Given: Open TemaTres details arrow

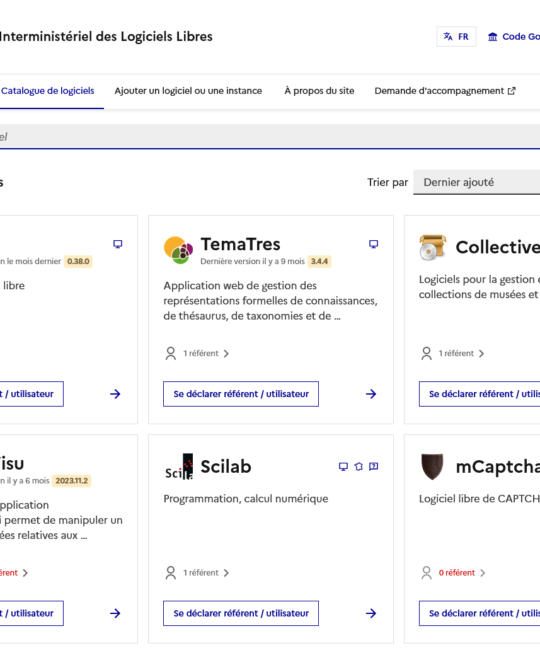Looking at the screenshot, I should [x=371, y=394].
